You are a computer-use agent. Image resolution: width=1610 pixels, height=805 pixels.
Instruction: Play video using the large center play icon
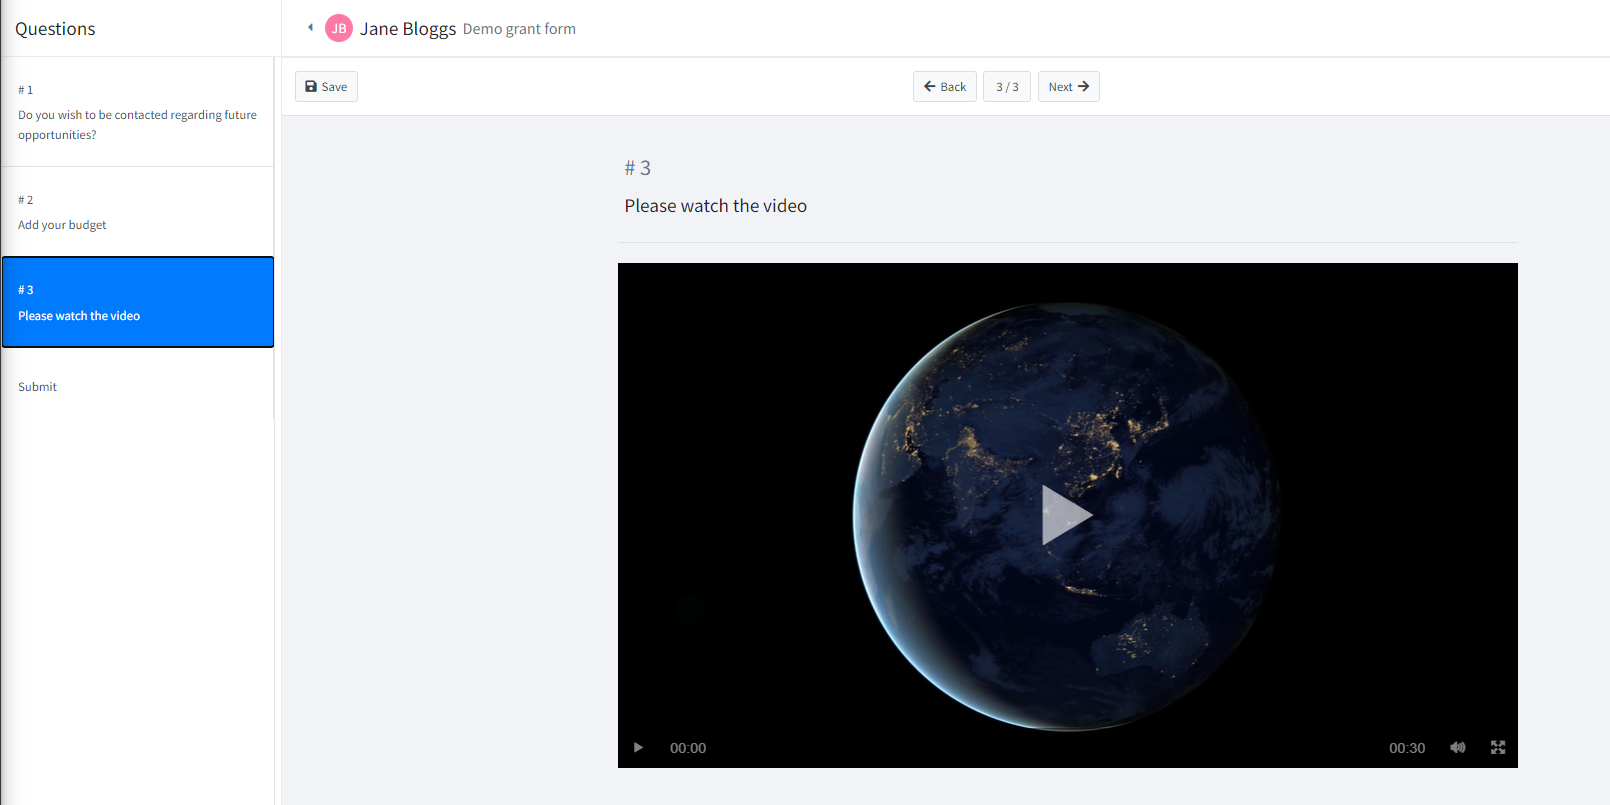point(1066,515)
